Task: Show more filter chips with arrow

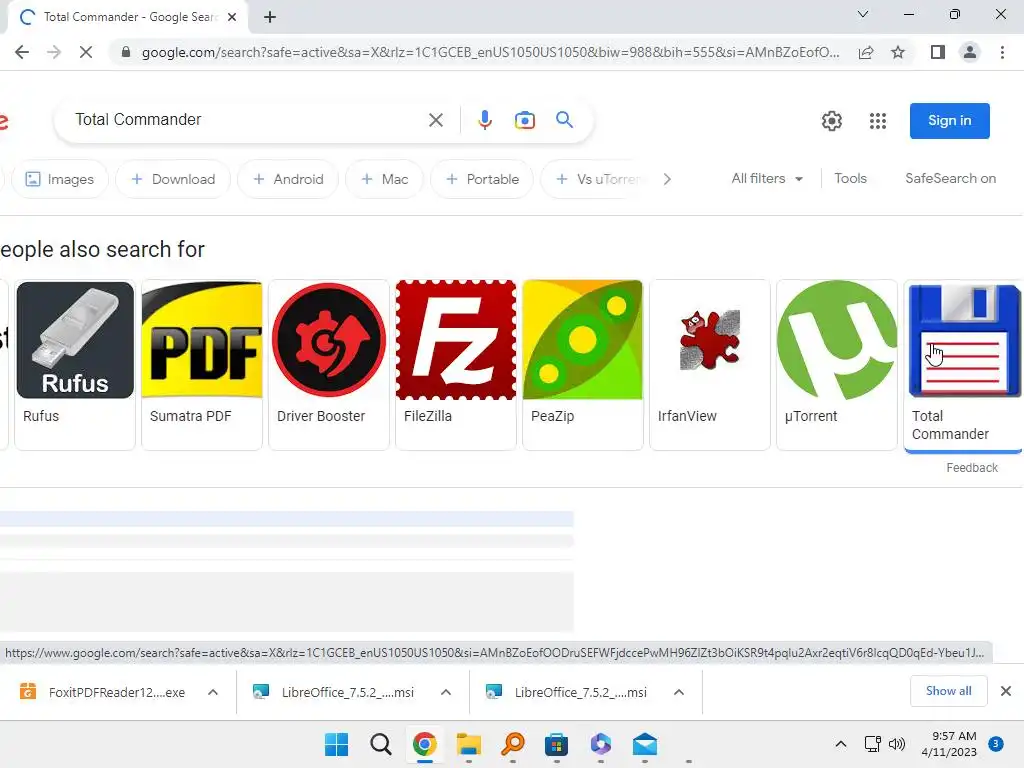Action: pos(667,179)
